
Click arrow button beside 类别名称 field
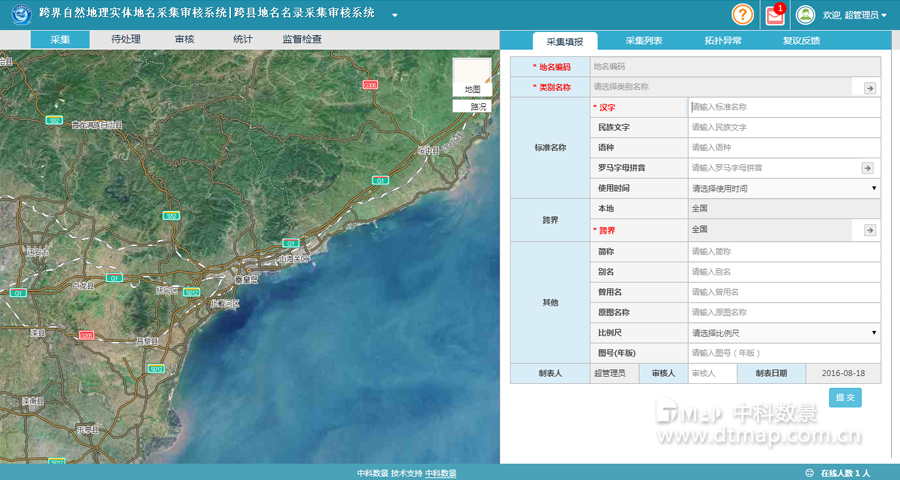click(870, 88)
